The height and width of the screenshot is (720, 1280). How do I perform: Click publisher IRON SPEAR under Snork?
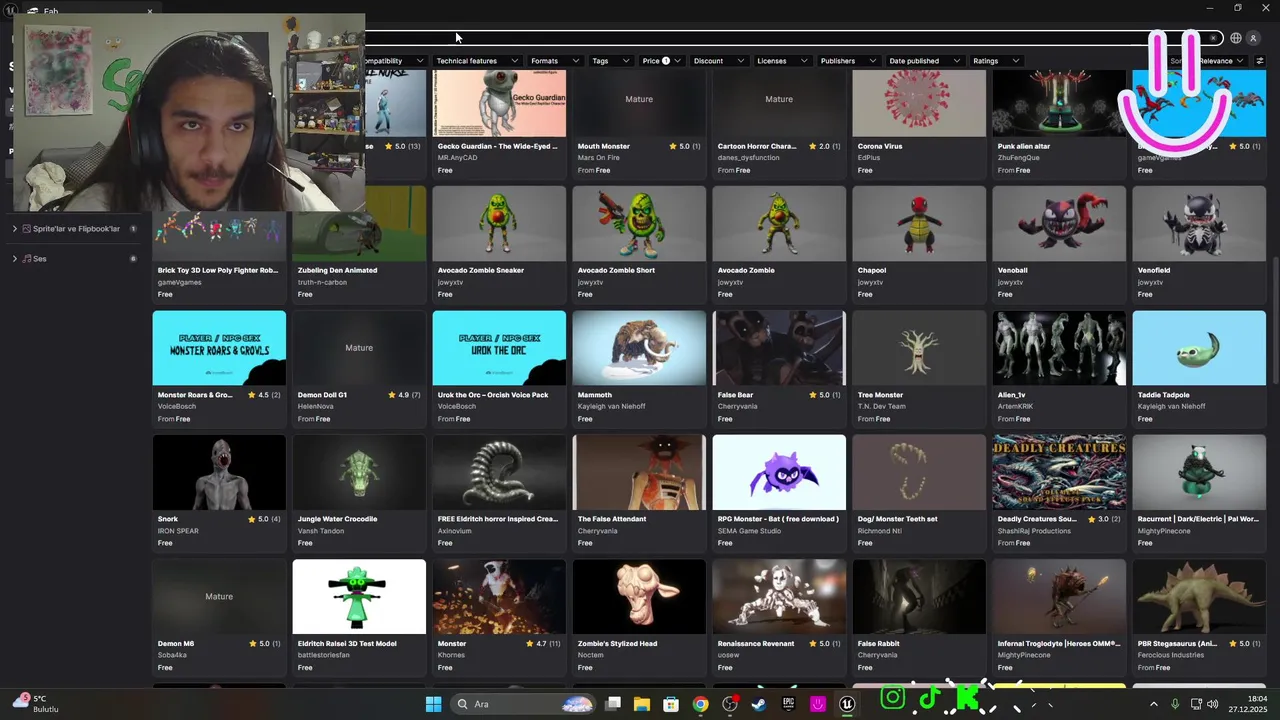coord(178,531)
